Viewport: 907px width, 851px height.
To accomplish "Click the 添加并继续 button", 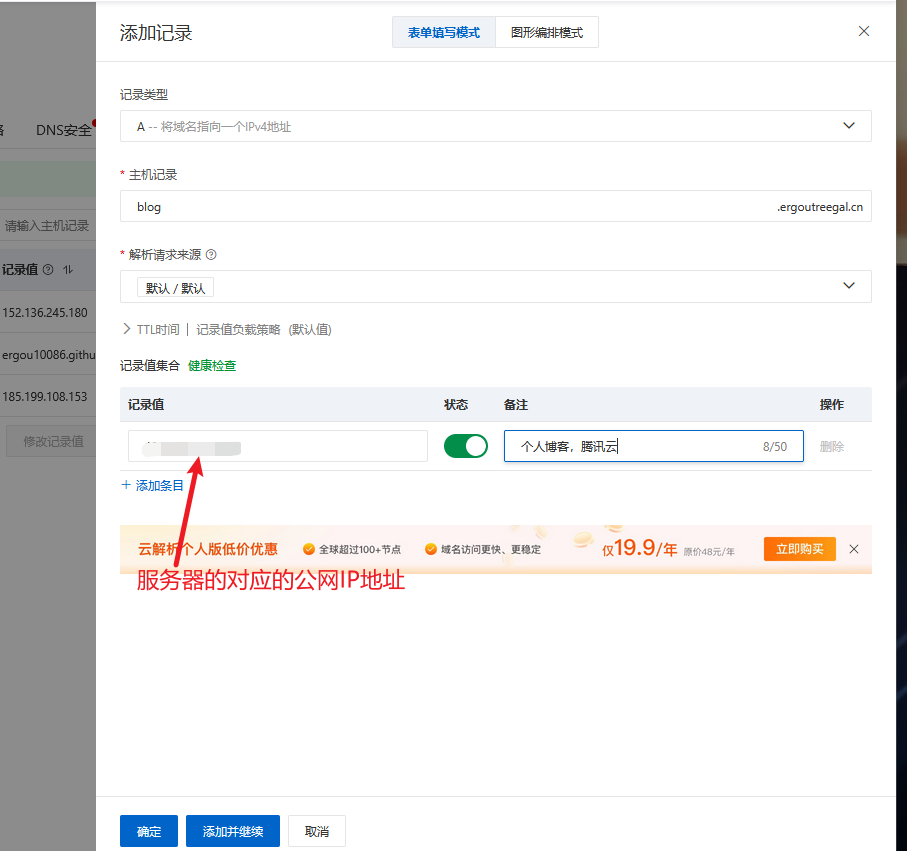I will tap(233, 831).
